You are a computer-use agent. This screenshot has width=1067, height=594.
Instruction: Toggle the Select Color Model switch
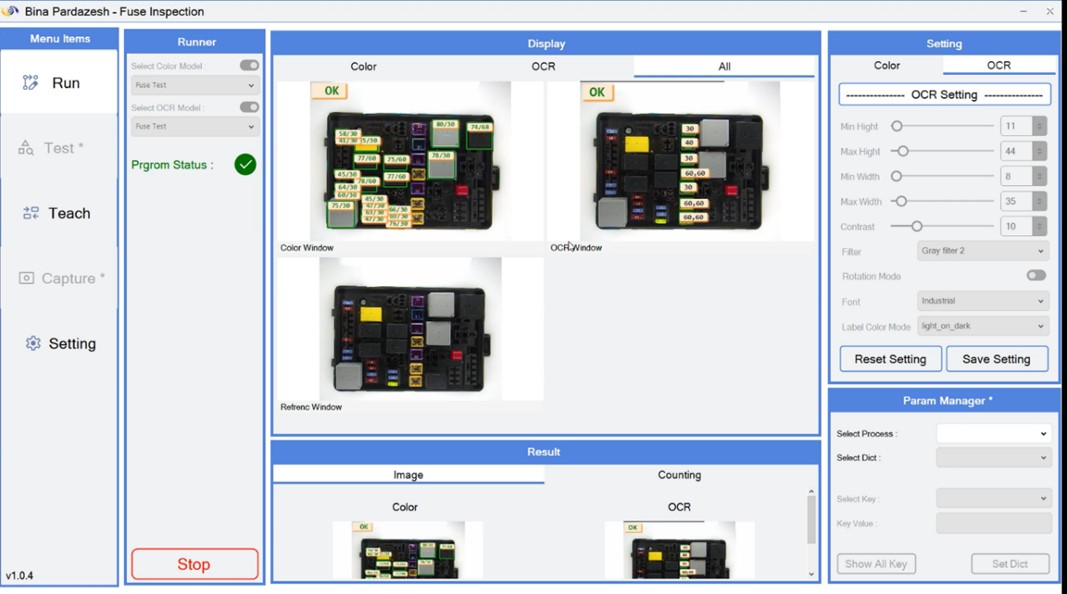(x=249, y=66)
